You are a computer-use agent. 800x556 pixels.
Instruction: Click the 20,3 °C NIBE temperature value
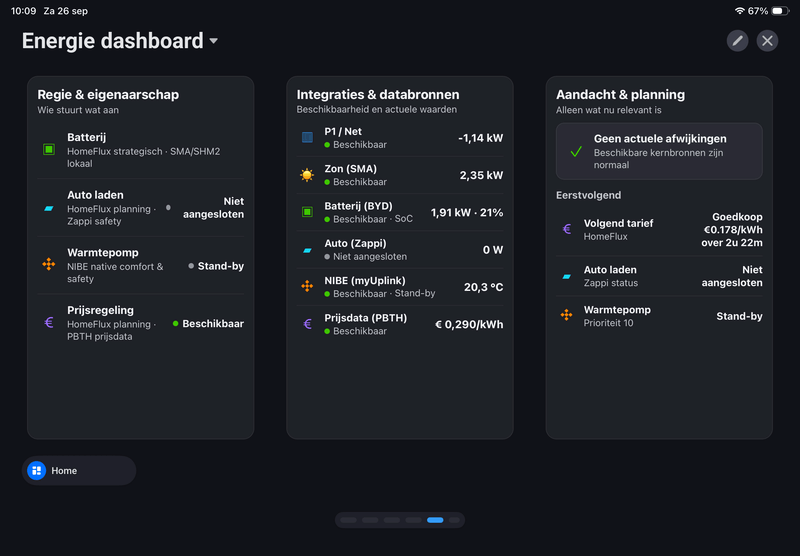pyautogui.click(x=484, y=287)
